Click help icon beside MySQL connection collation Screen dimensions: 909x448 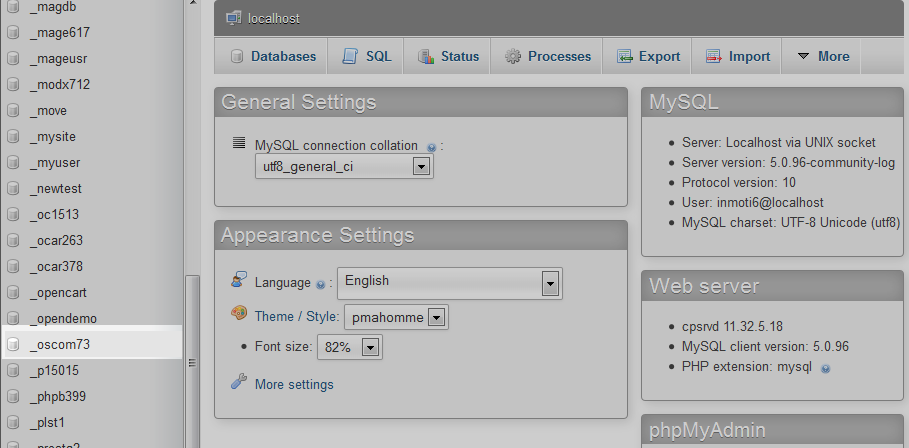point(431,147)
